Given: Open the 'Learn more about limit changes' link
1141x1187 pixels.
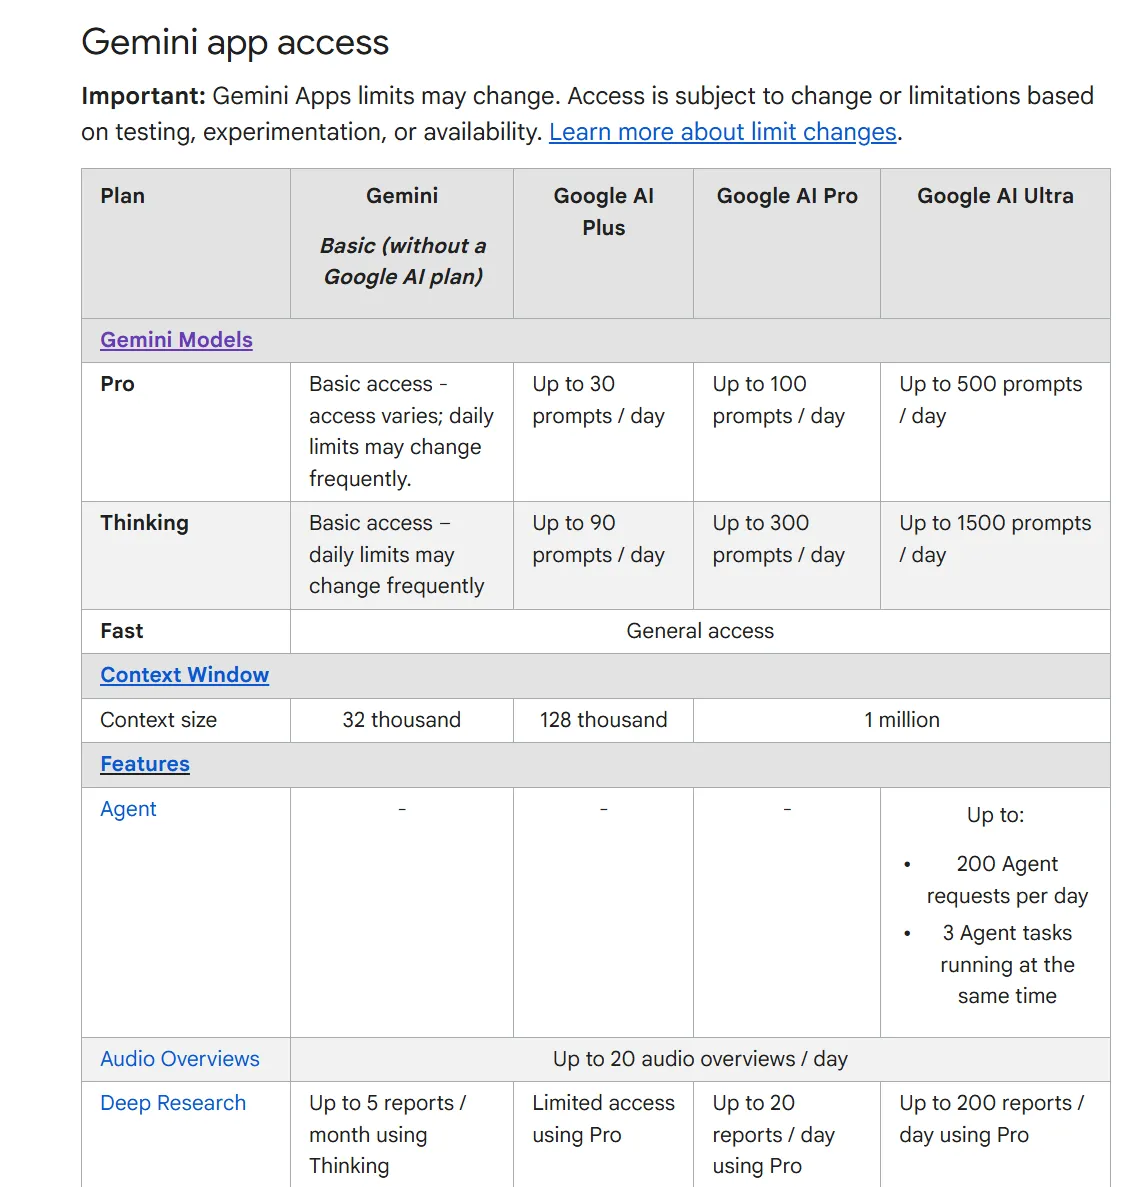Looking at the screenshot, I should coord(722,132).
